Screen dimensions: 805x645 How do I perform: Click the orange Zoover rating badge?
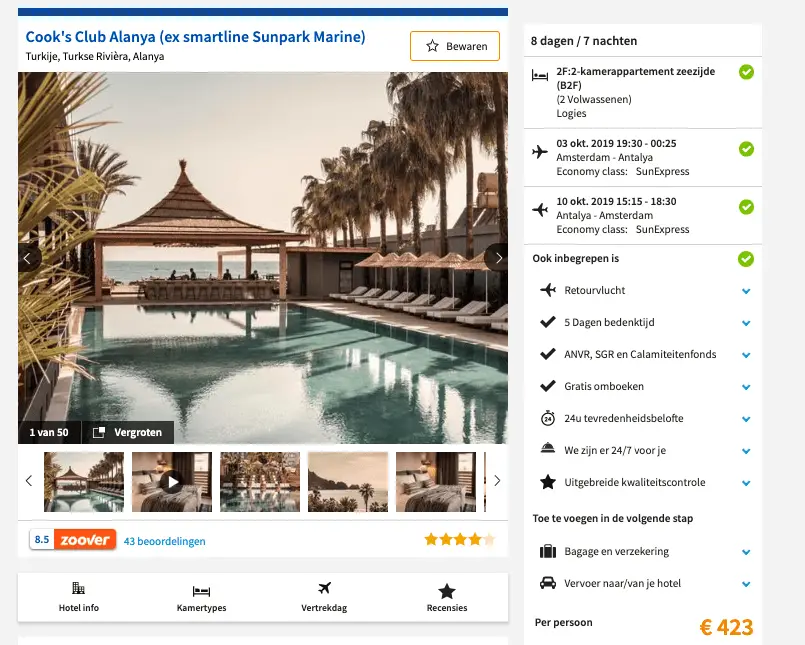pos(85,540)
